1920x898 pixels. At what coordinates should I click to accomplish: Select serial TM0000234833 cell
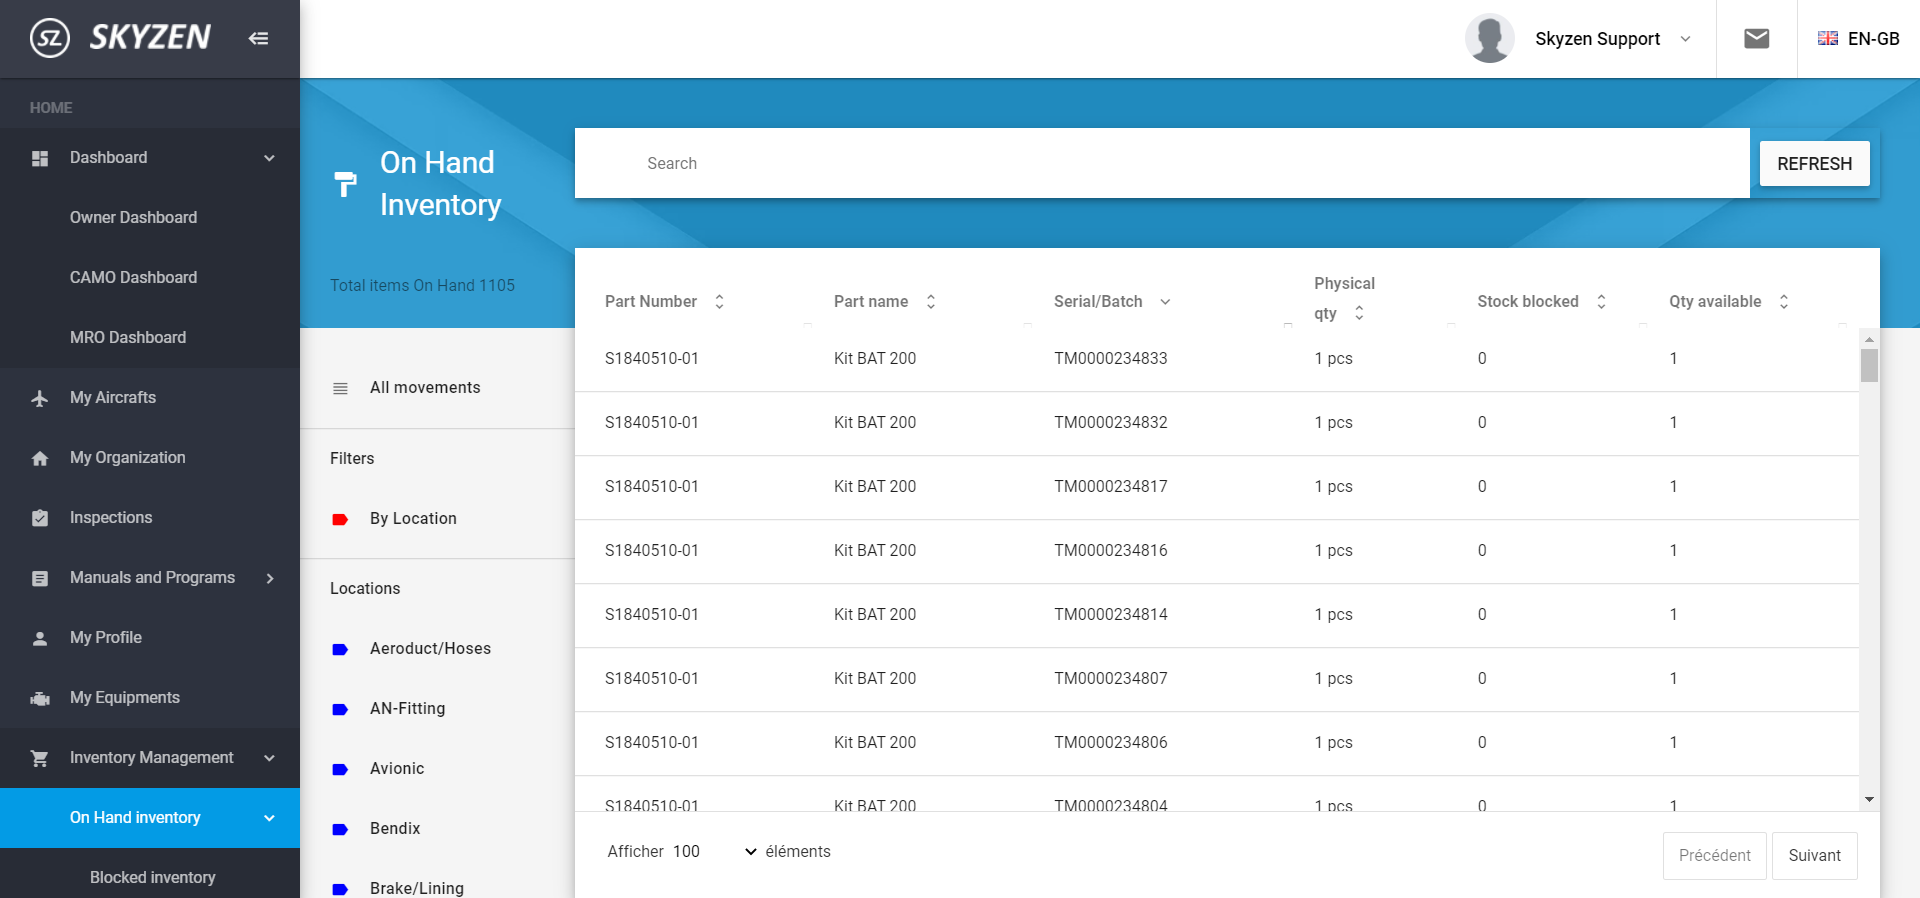tap(1110, 358)
